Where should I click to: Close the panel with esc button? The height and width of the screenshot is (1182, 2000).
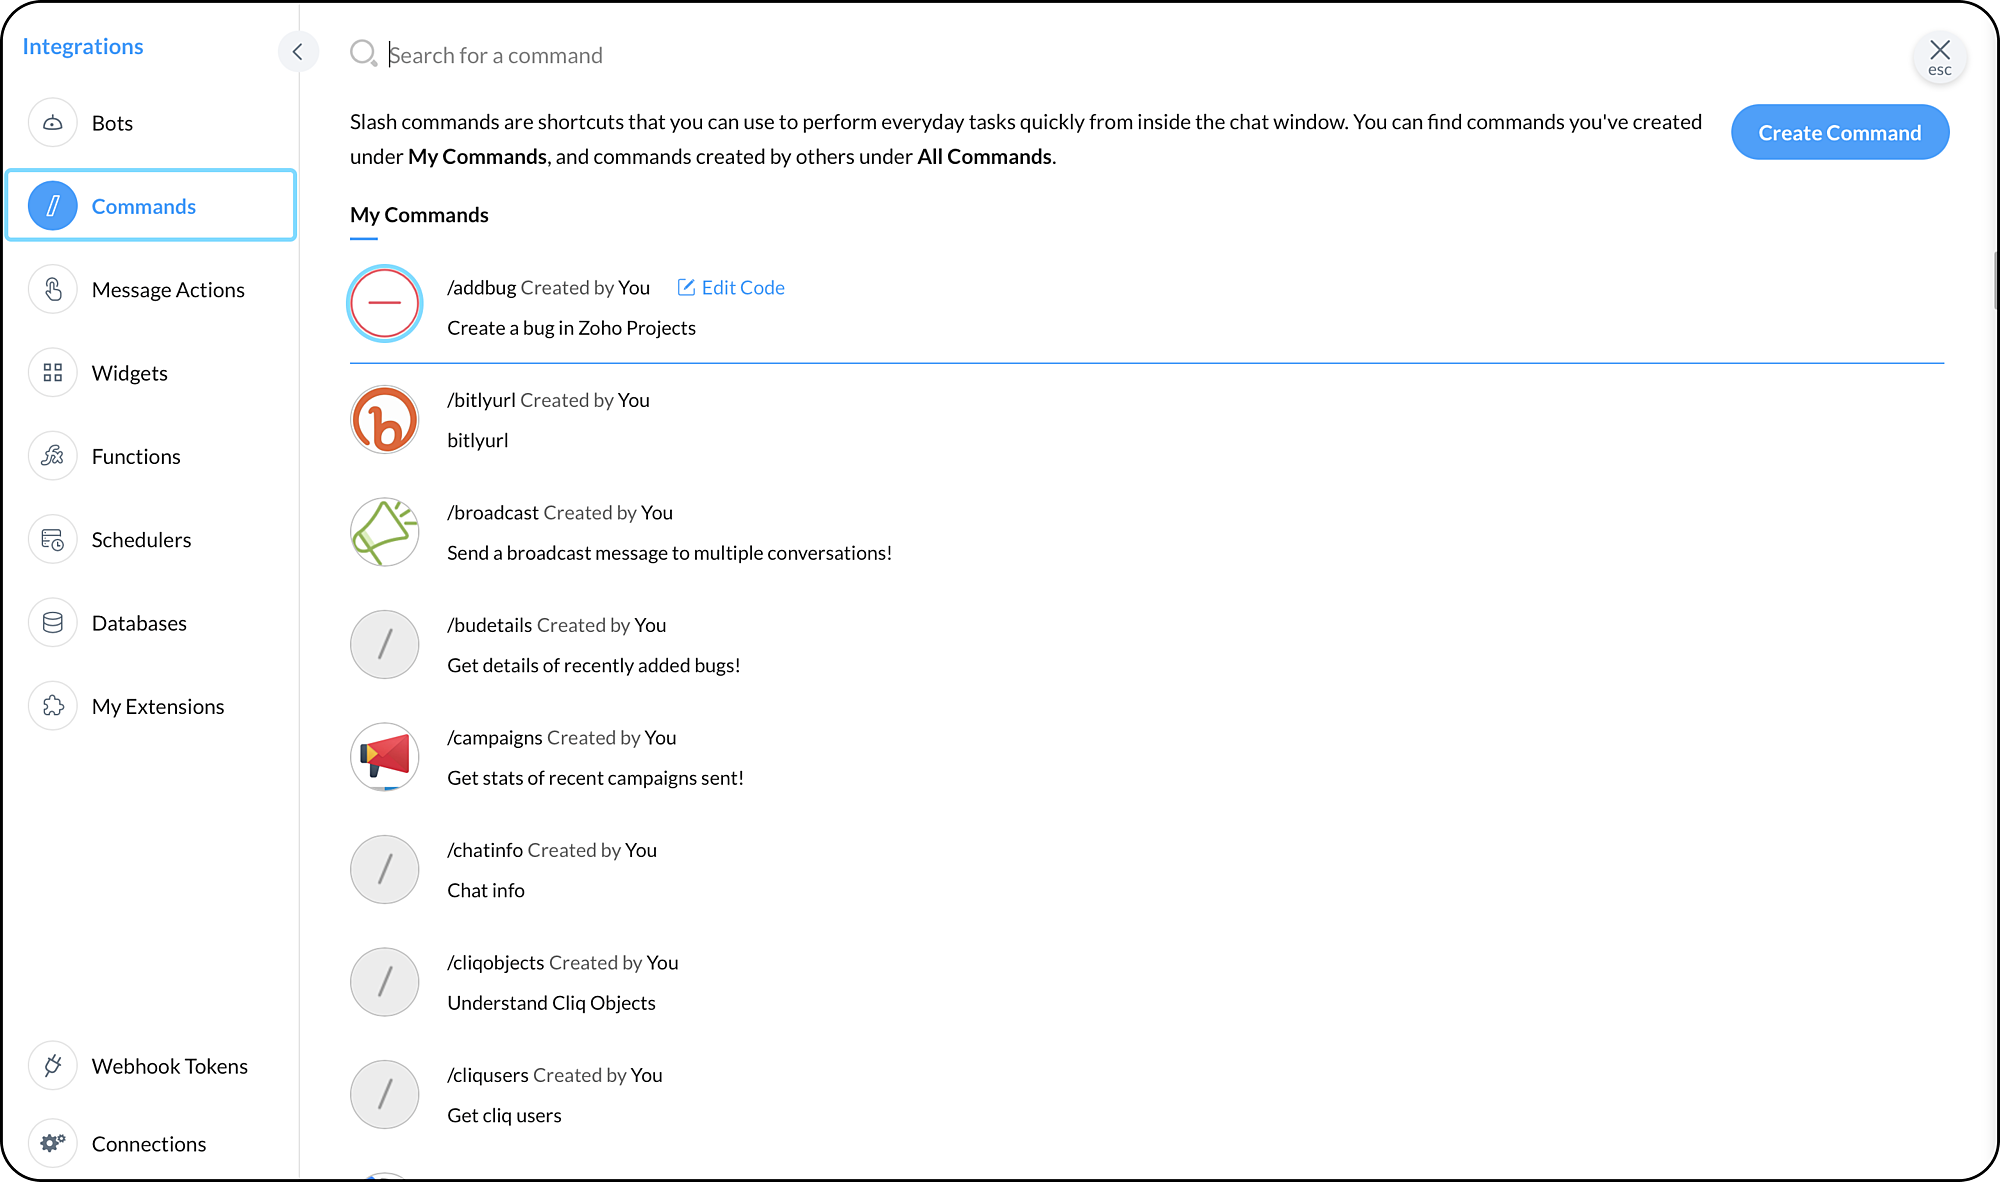pos(1939,56)
